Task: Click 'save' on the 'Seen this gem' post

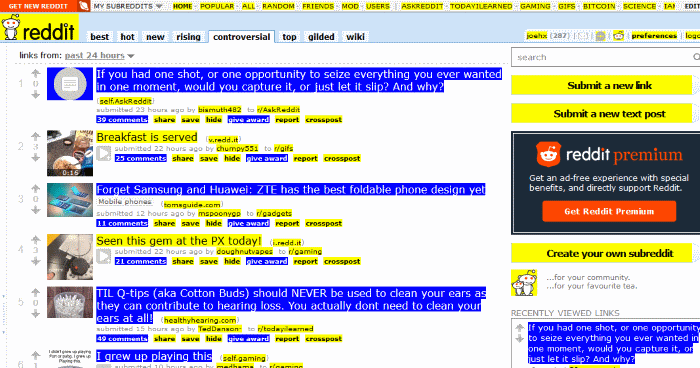Action: [x=208, y=261]
